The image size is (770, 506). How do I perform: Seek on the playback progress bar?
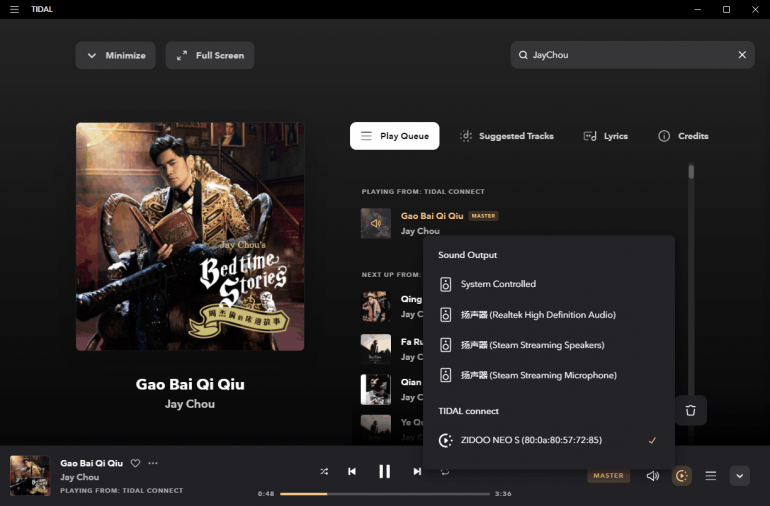pos(385,494)
